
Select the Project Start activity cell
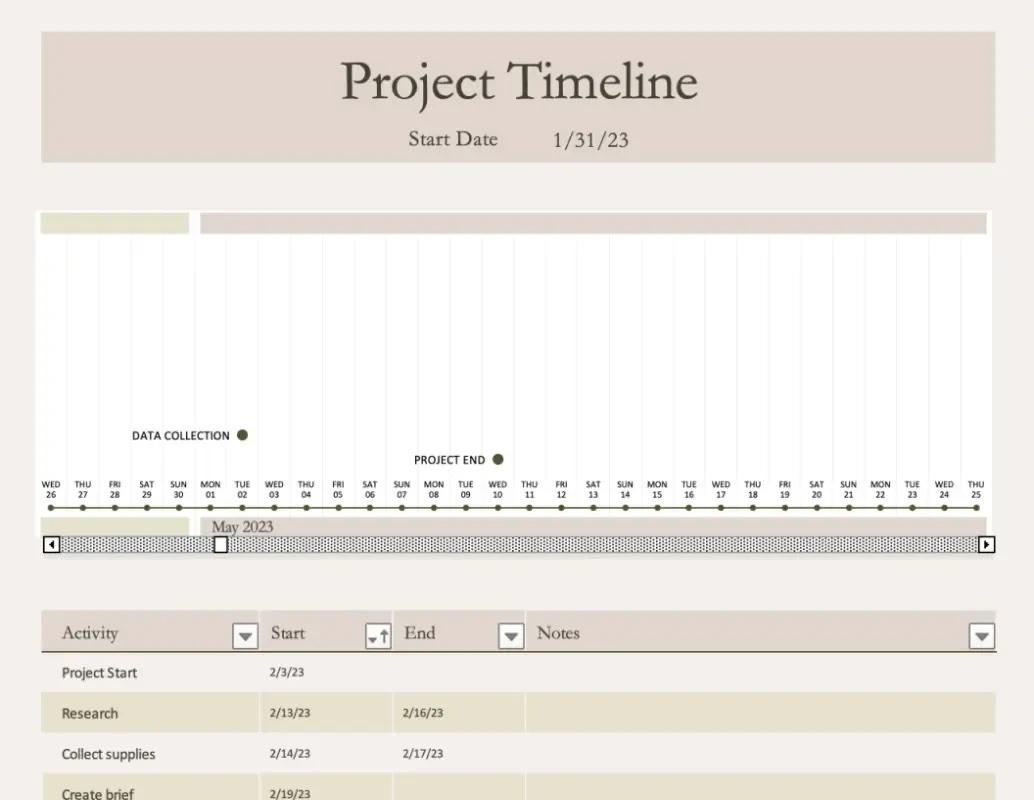click(150, 673)
